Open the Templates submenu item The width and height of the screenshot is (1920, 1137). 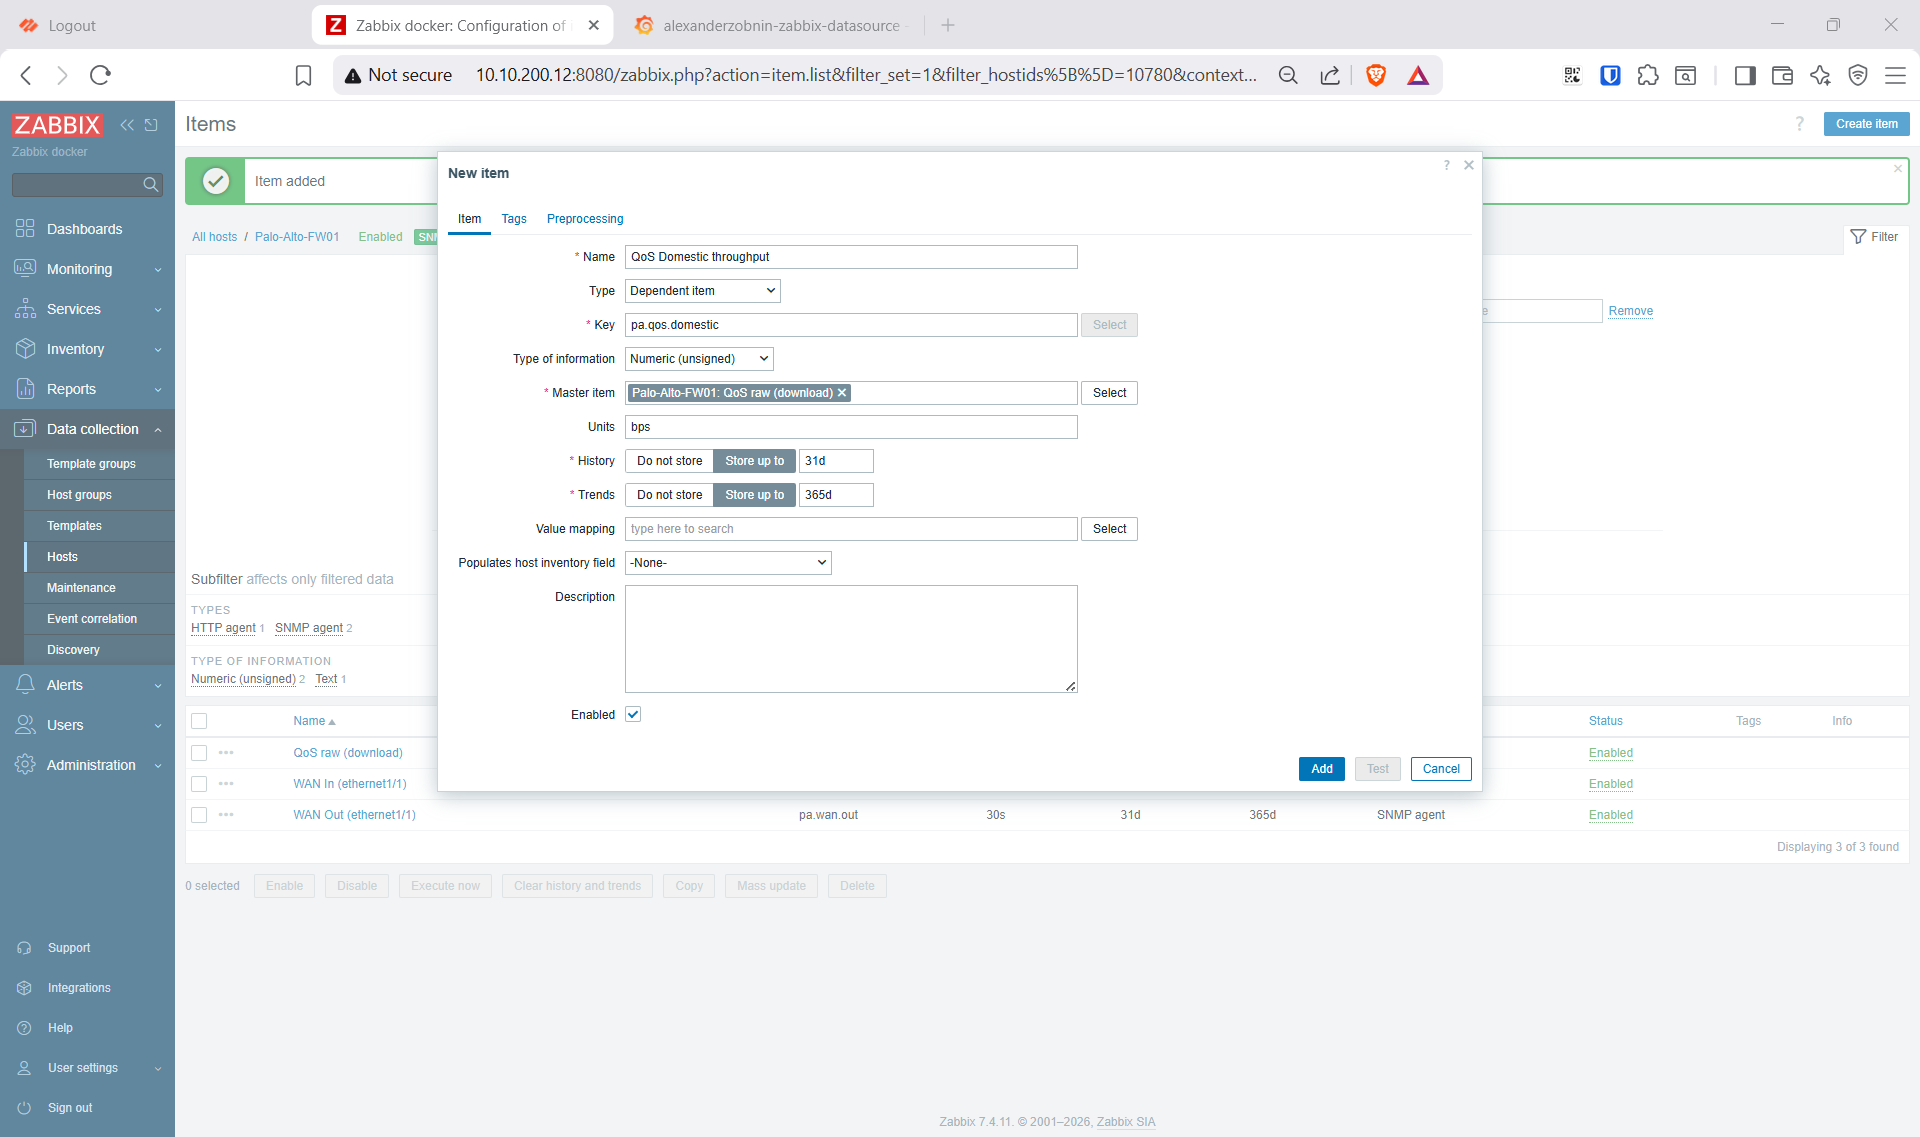(x=99, y=526)
